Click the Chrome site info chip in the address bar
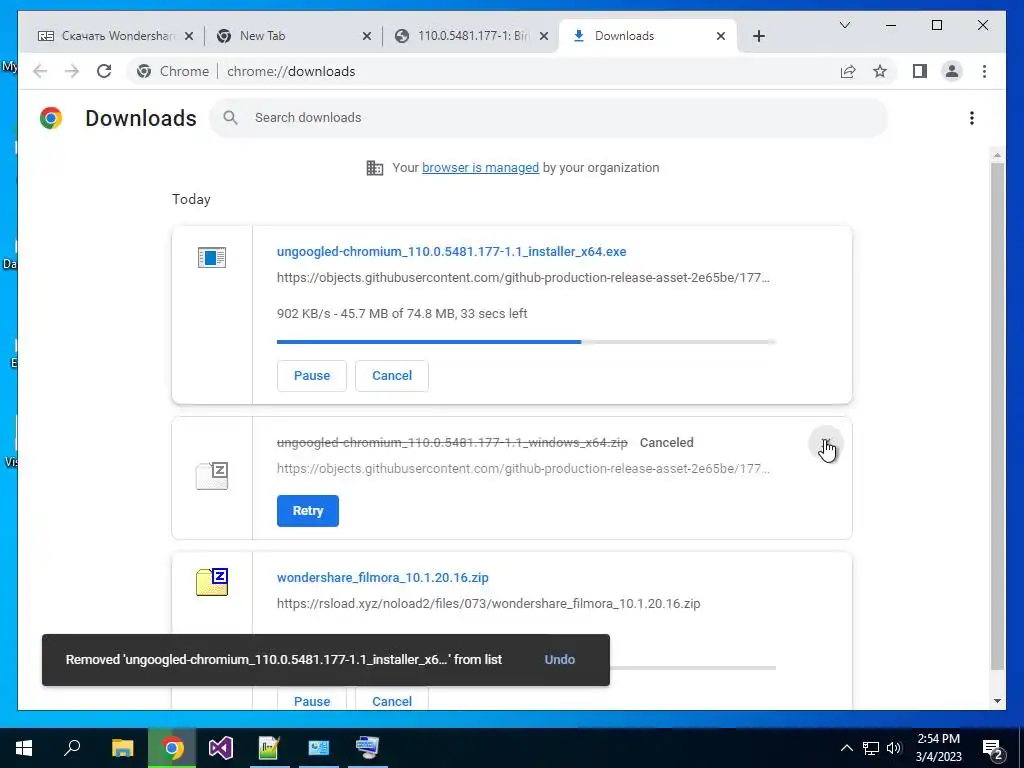 172,71
